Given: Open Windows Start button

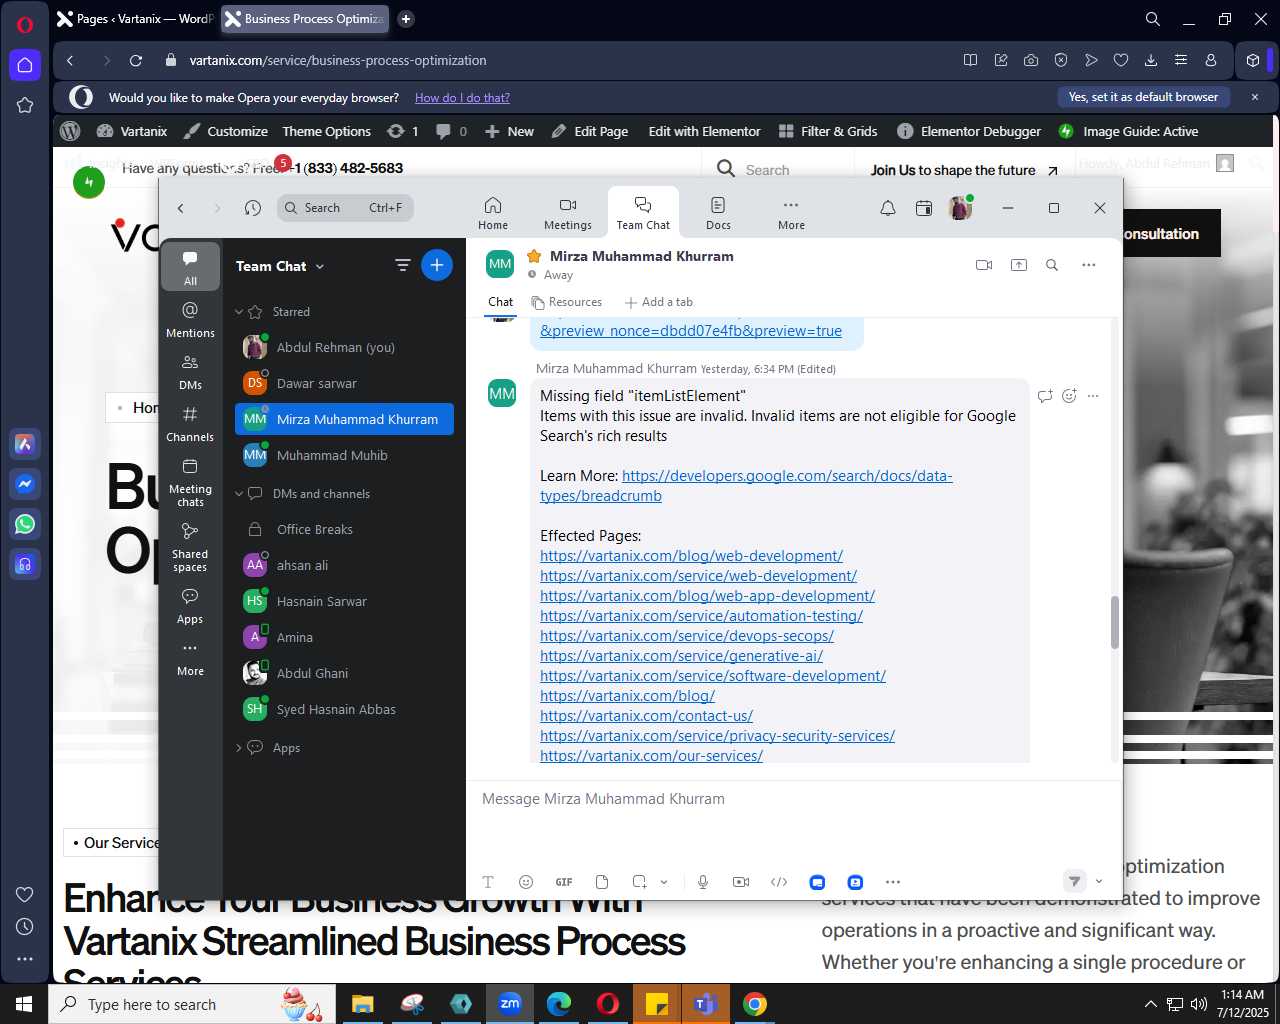Looking at the screenshot, I should (24, 1004).
